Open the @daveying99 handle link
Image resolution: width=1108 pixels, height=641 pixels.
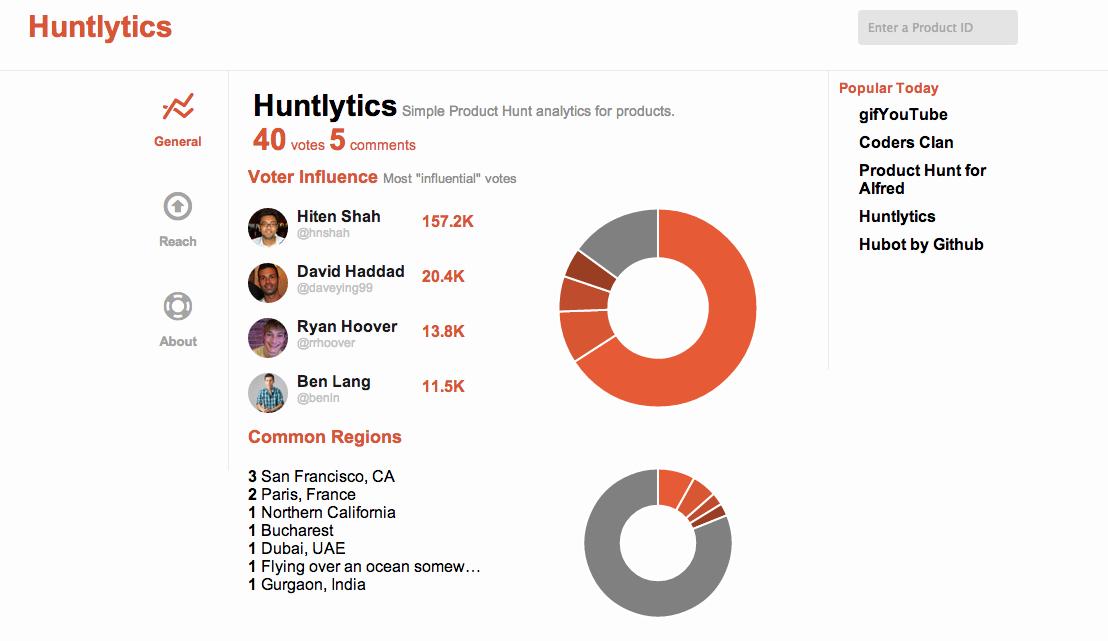coord(334,288)
